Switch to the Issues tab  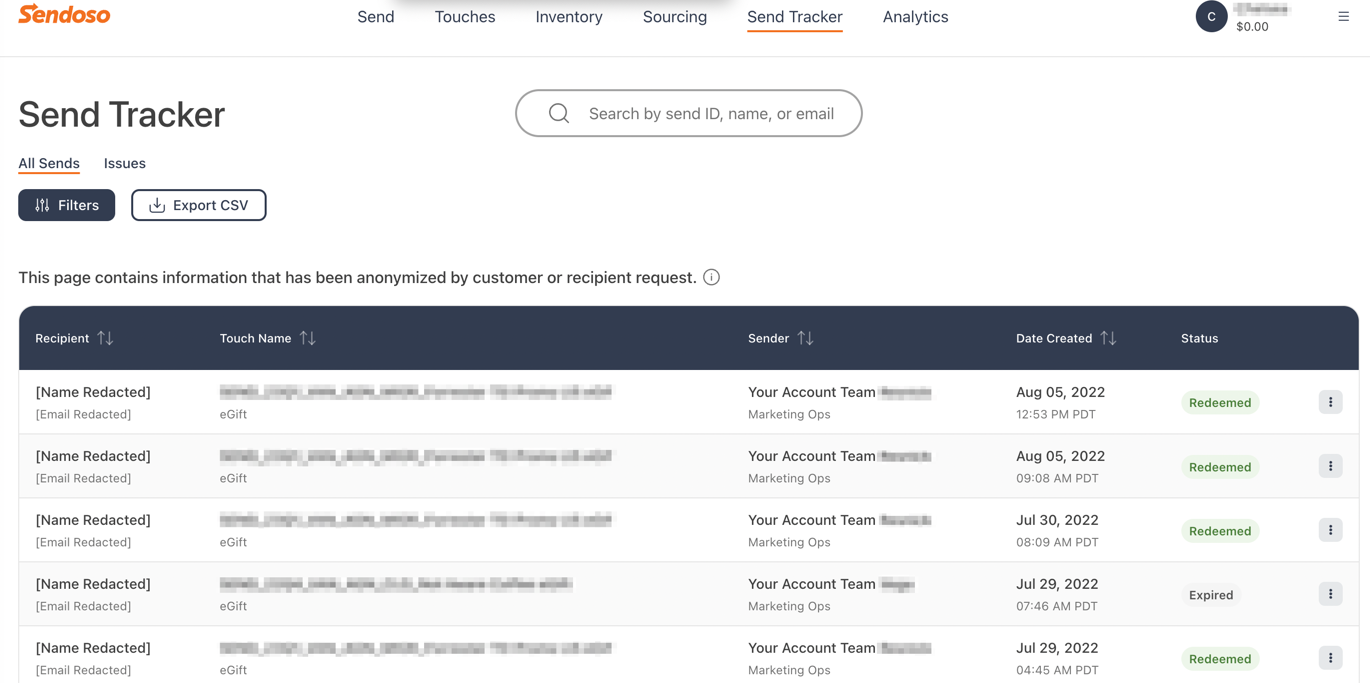pos(125,163)
